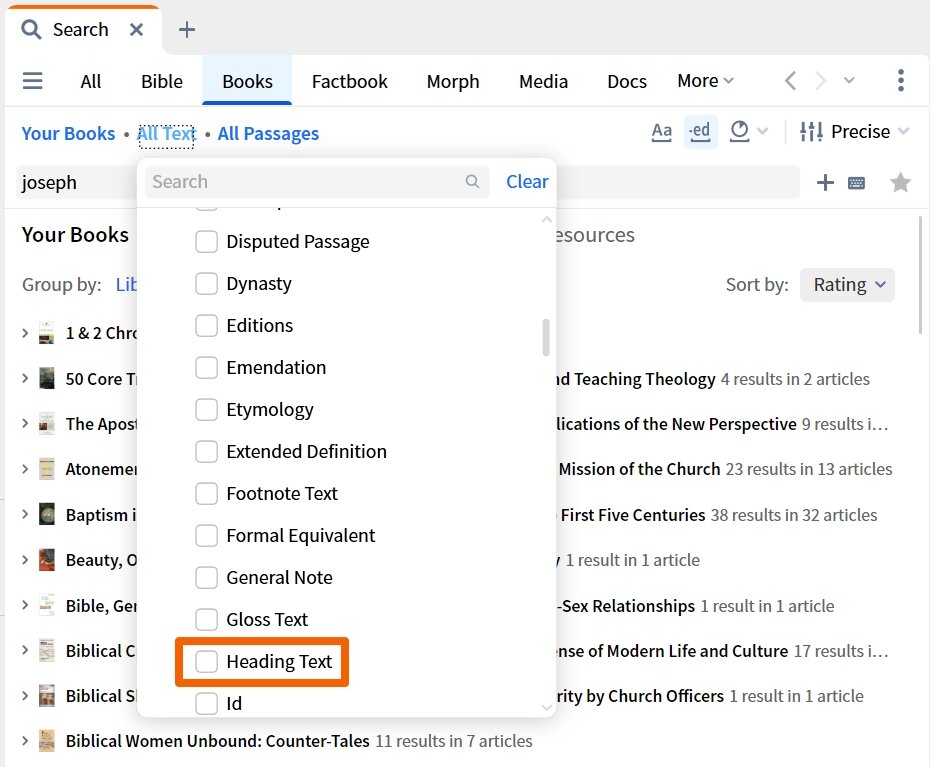Click results panel vertical scrollbar
This screenshot has width=930, height=767.
click(x=920, y=275)
